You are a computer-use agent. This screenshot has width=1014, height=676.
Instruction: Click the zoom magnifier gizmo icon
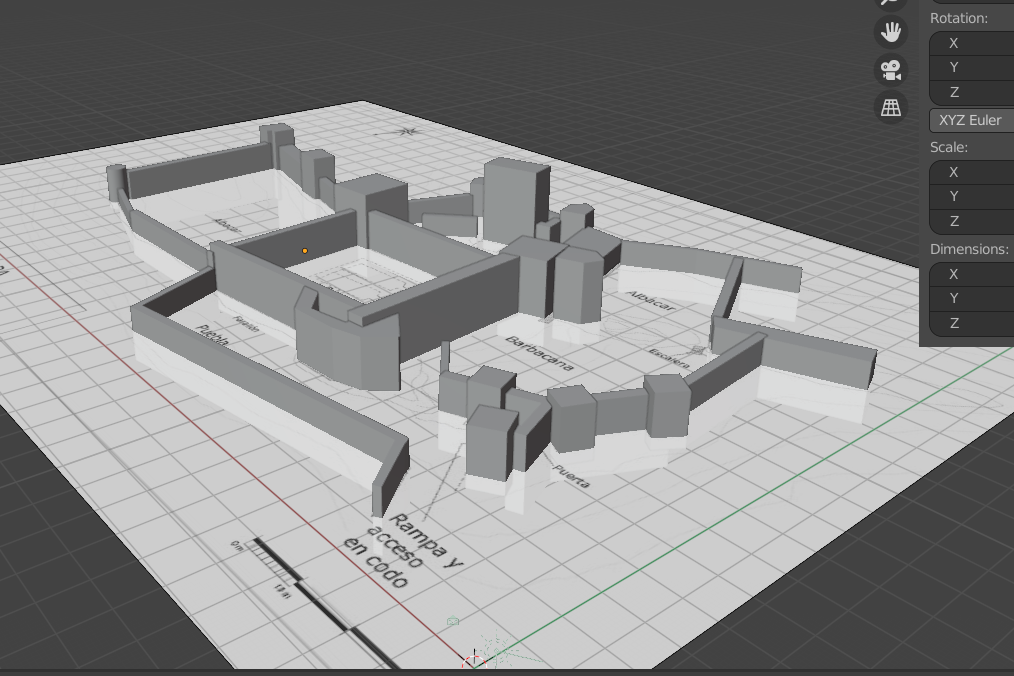(891, 3)
